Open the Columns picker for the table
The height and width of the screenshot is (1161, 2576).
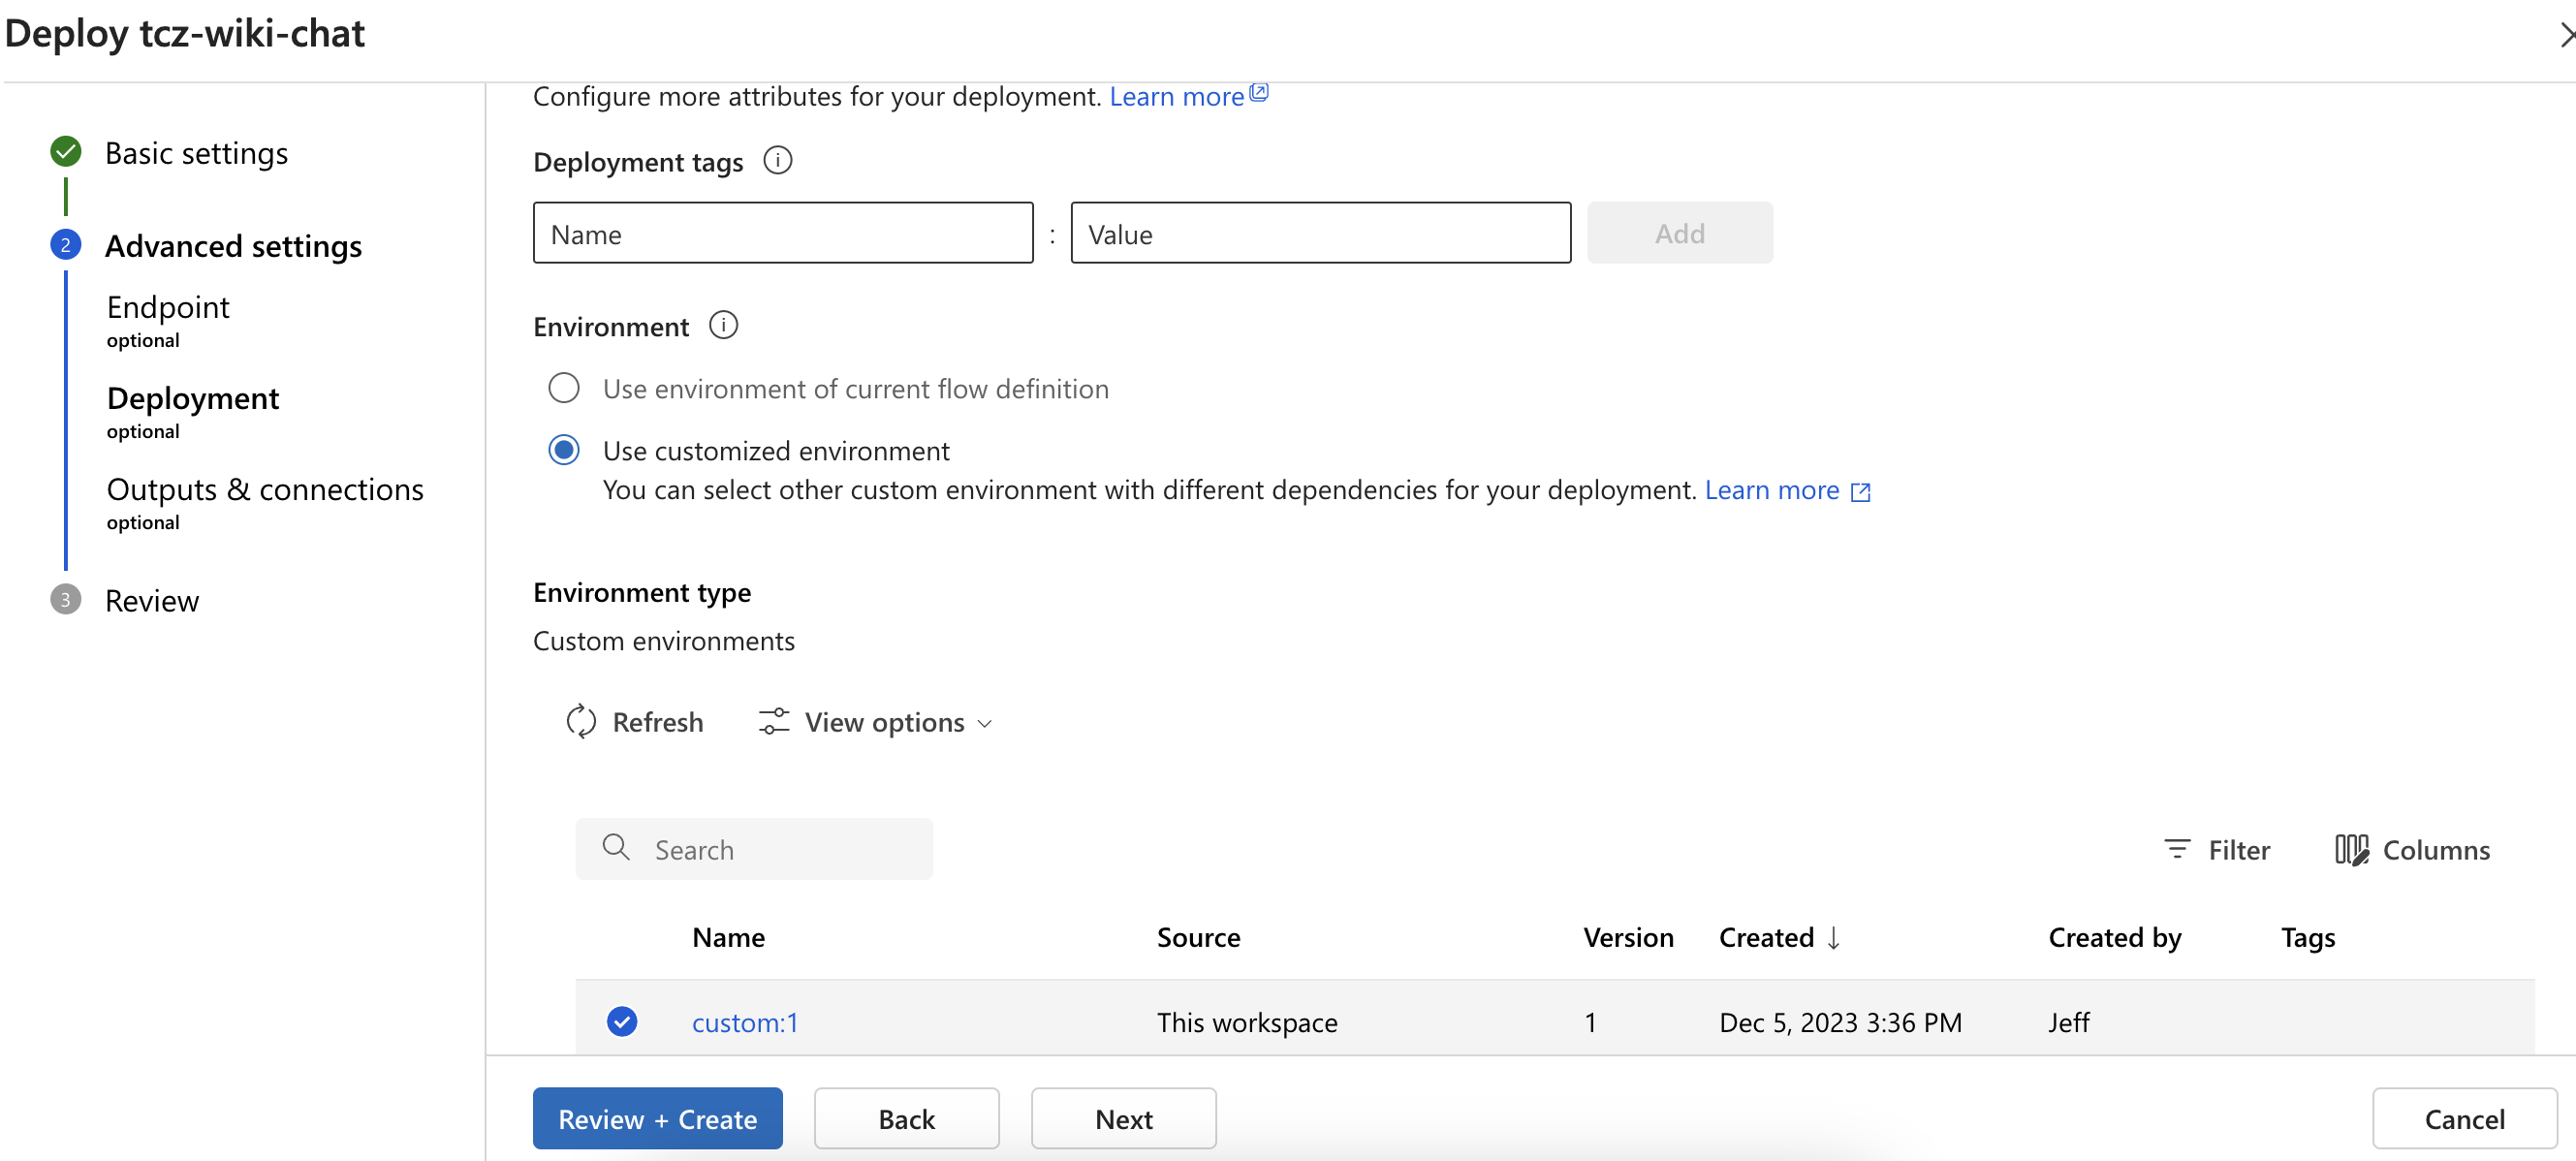pyautogui.click(x=2354, y=849)
